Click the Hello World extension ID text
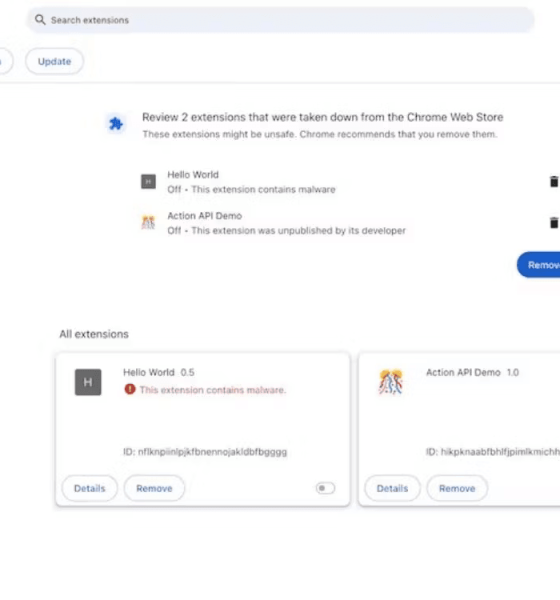This screenshot has height=600, width=560. tap(205, 452)
